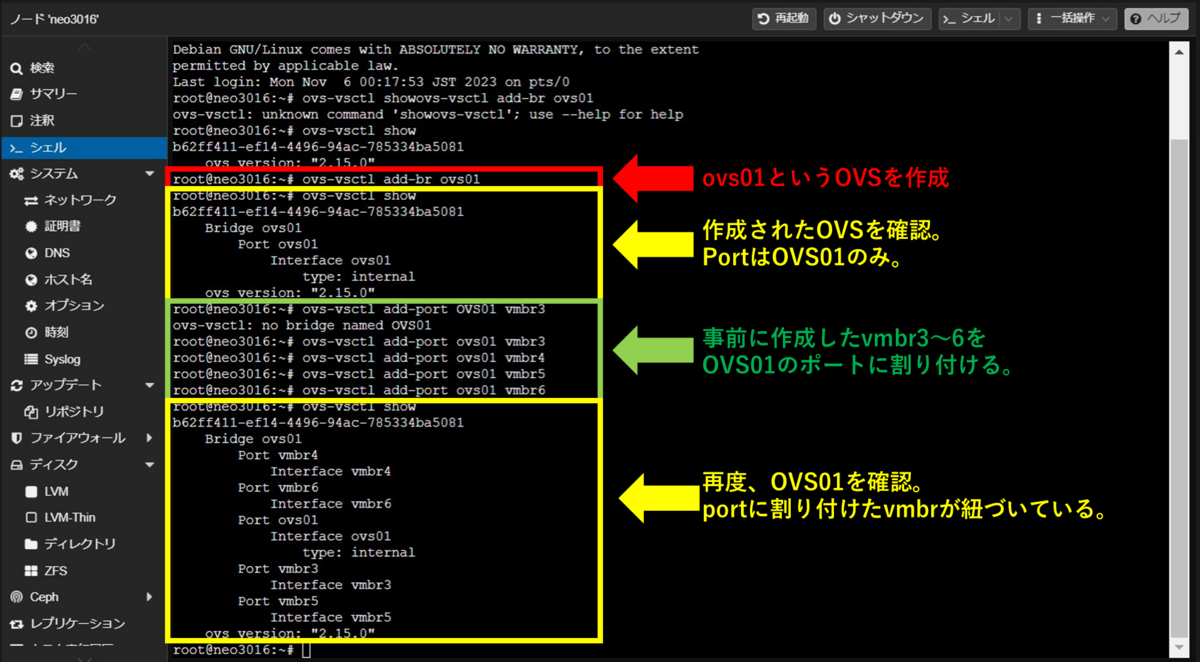Collapse the アップデート section arrow

tap(150, 385)
